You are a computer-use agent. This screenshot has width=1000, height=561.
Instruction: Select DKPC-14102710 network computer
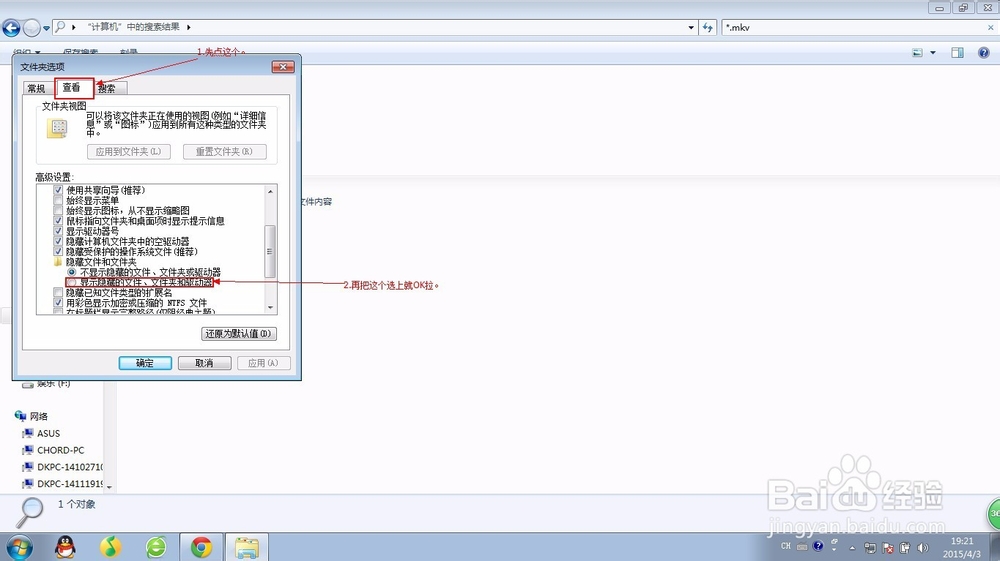coord(62,467)
